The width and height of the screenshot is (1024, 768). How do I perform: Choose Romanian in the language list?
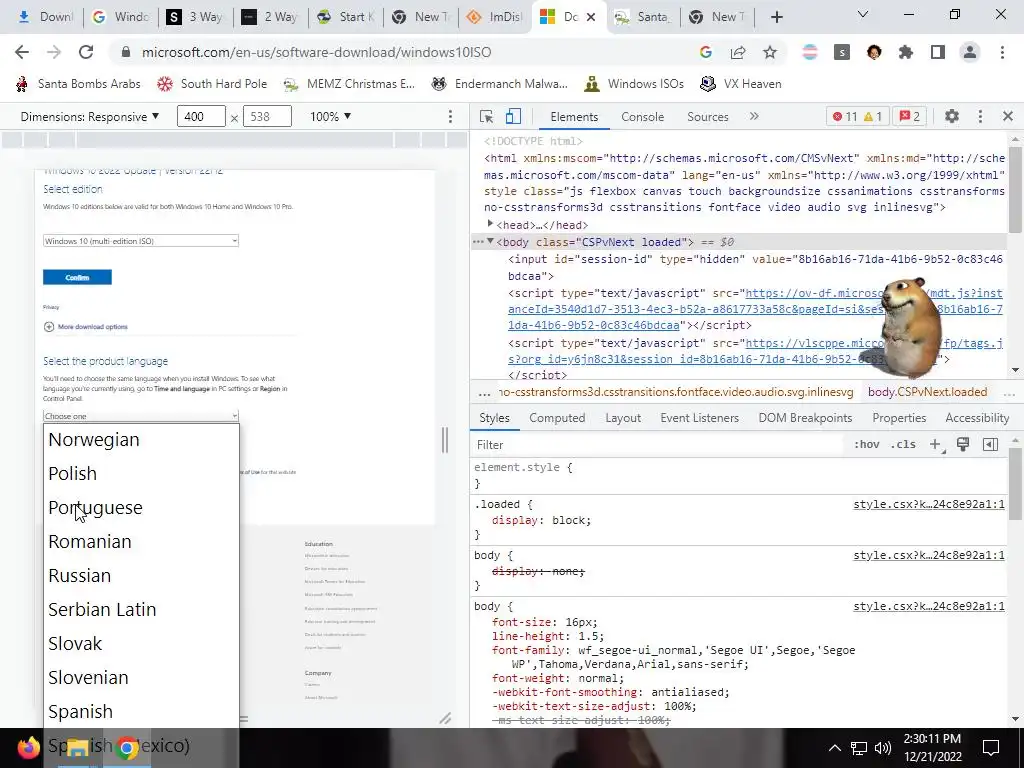(141, 541)
